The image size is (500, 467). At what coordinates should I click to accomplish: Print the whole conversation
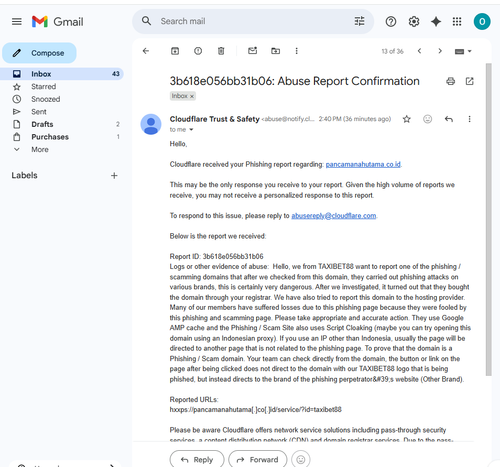pos(451,81)
